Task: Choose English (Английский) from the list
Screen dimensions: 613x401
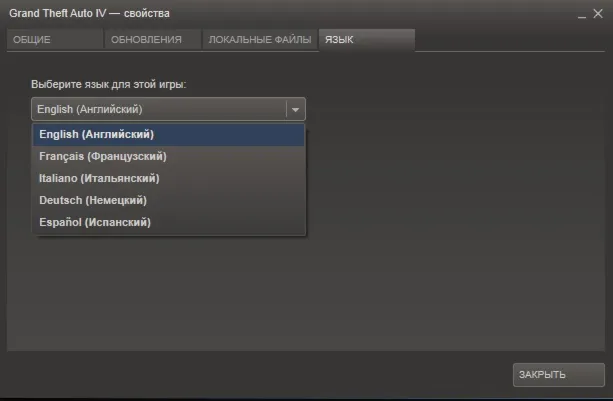Action: (168, 134)
